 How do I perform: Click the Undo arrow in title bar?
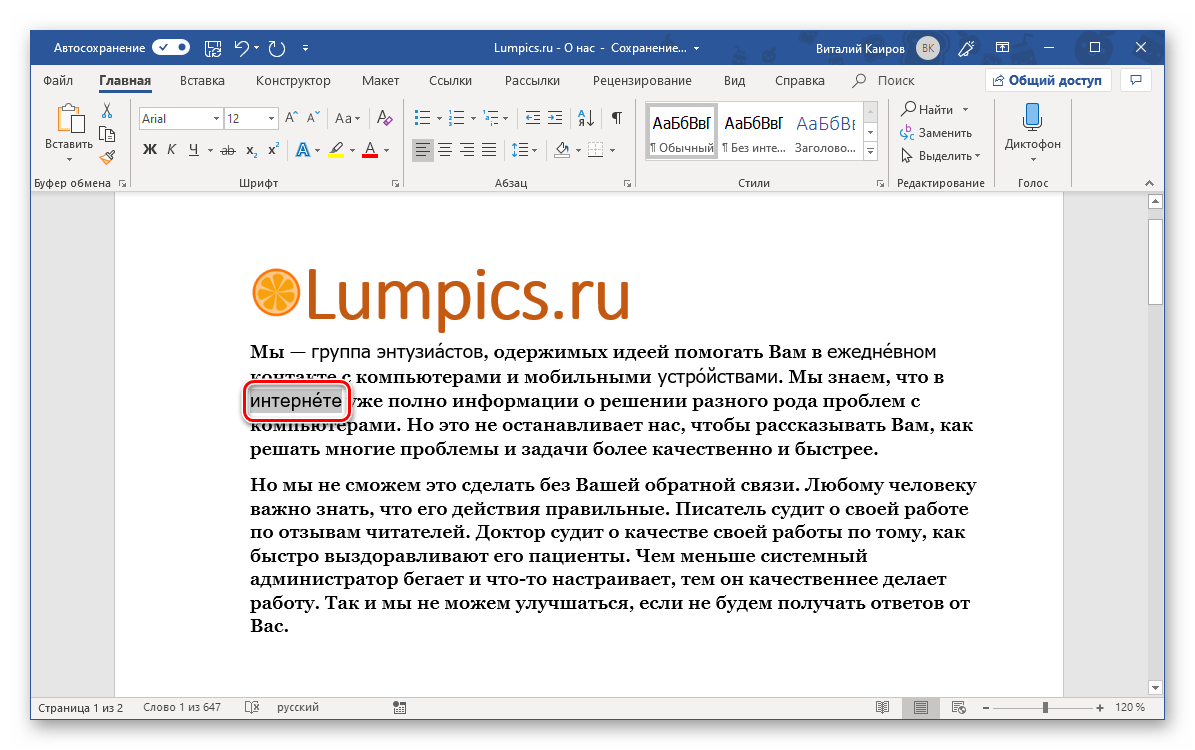coord(241,47)
